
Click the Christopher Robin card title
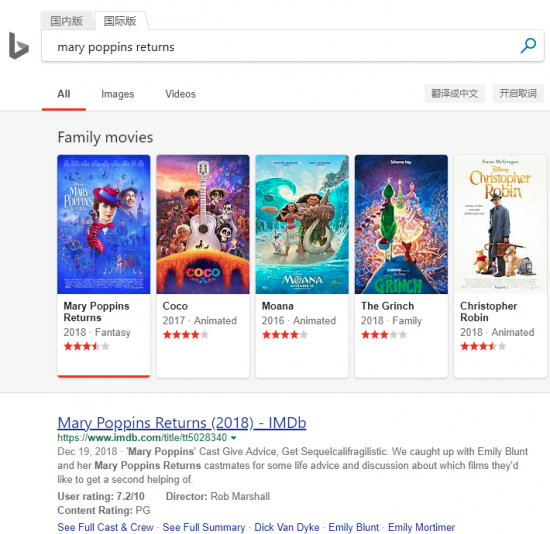(x=489, y=312)
